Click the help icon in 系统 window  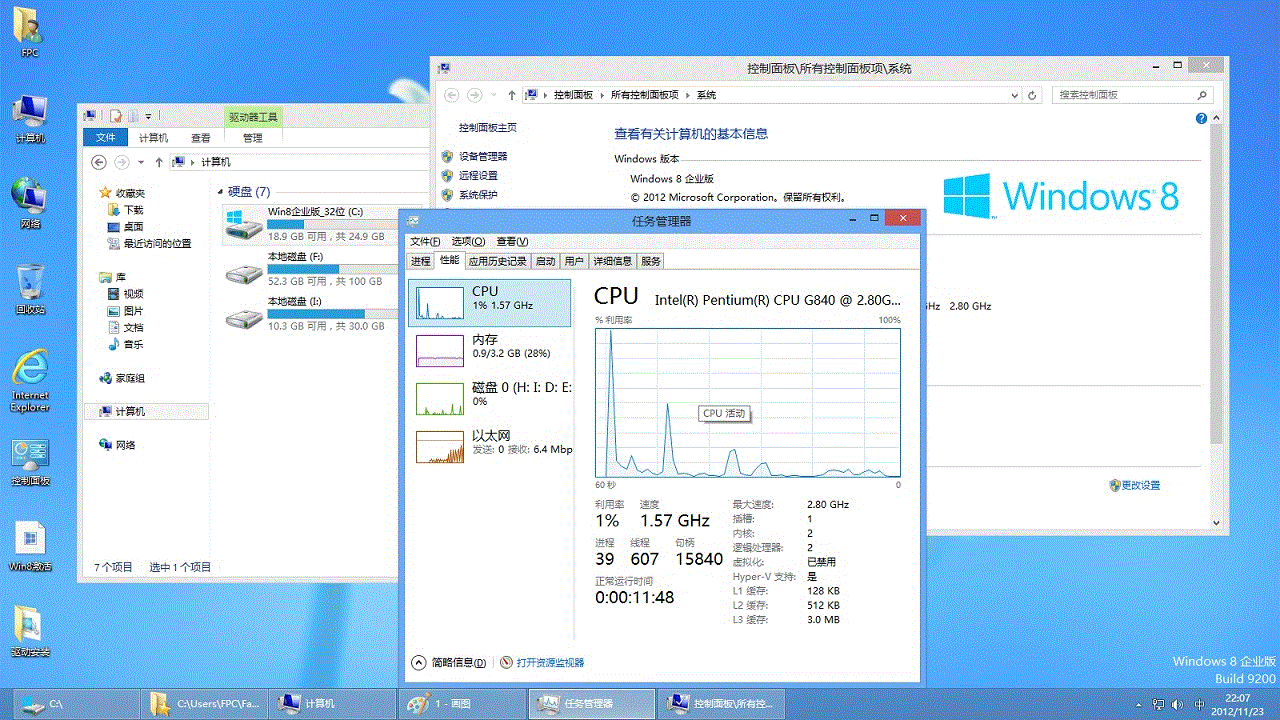[x=1202, y=118]
